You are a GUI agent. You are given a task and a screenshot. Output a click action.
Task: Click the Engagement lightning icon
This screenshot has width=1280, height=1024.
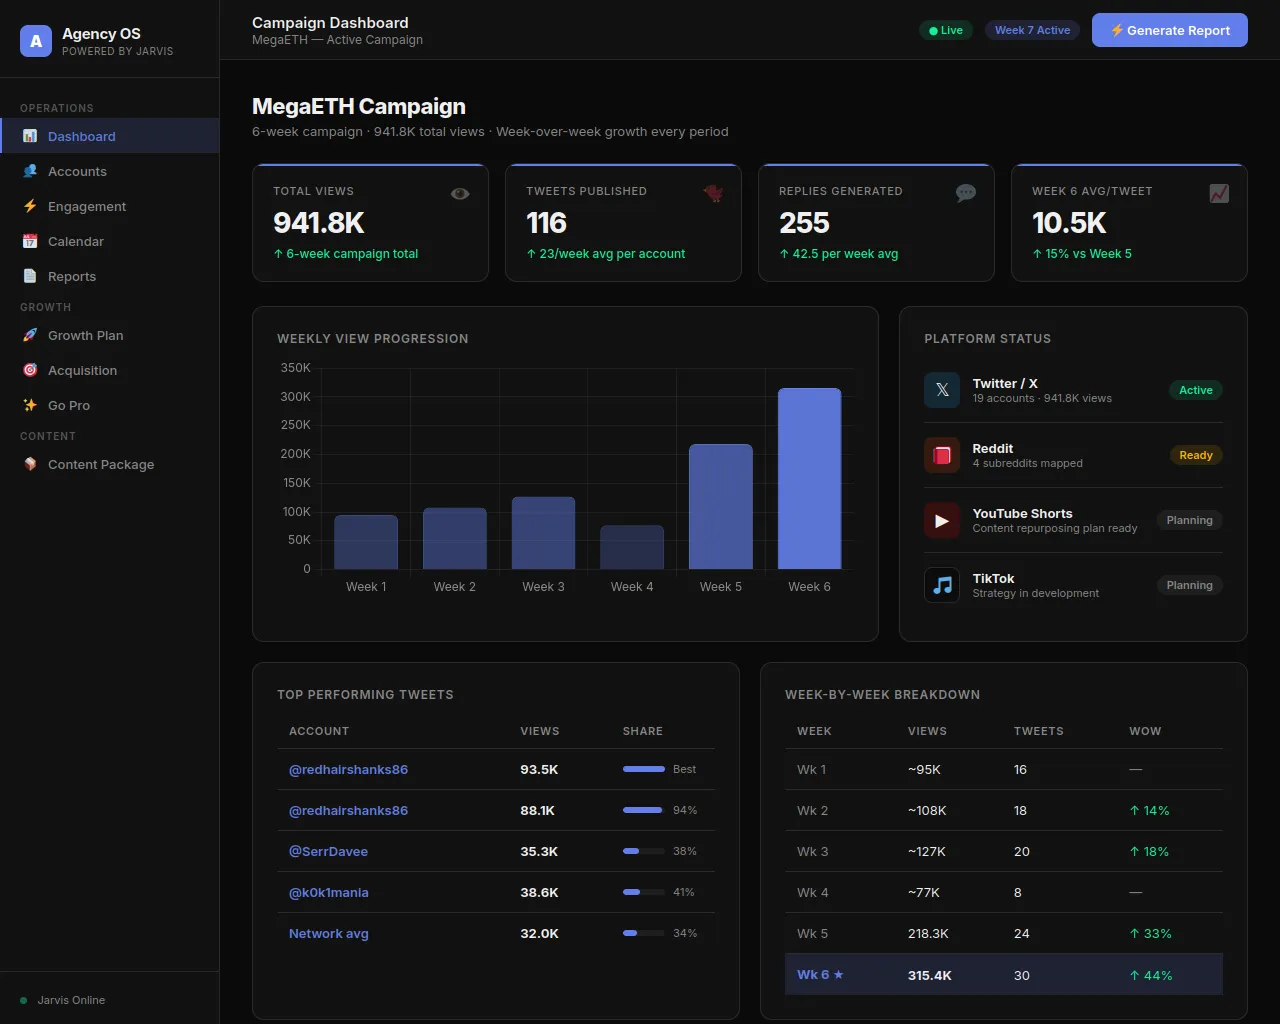[30, 206]
